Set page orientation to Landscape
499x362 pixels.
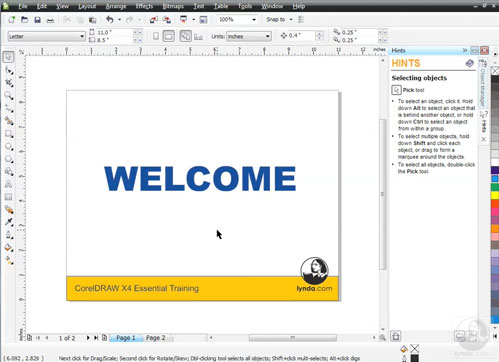[169, 36]
